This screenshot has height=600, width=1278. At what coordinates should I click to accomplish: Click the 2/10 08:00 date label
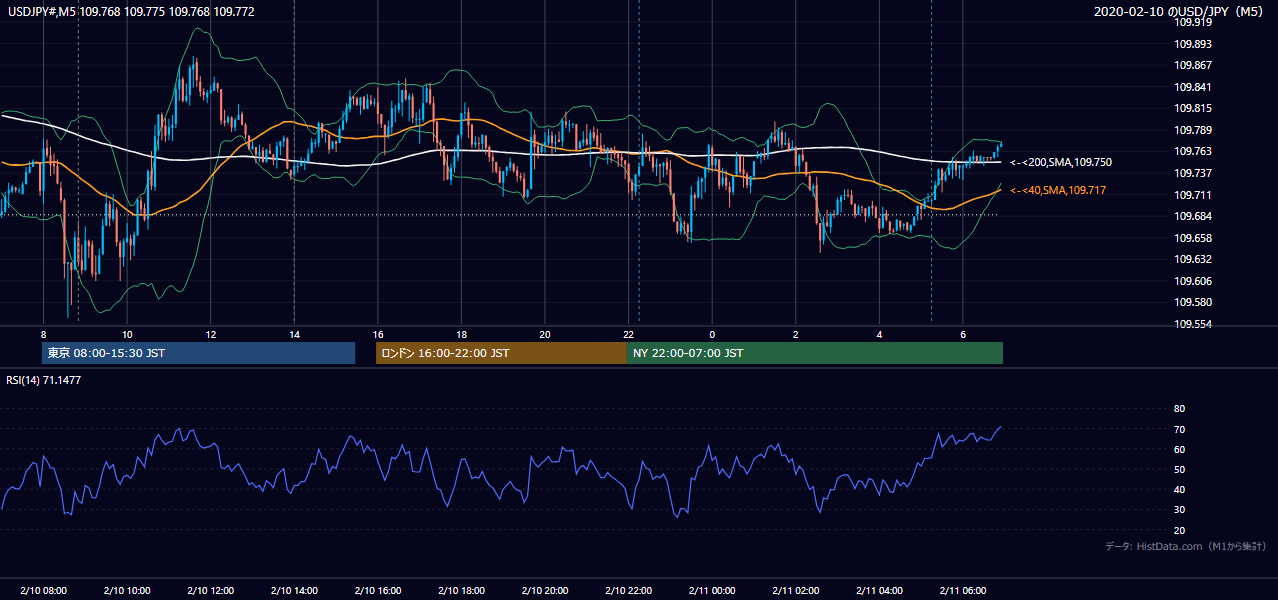tap(43, 590)
